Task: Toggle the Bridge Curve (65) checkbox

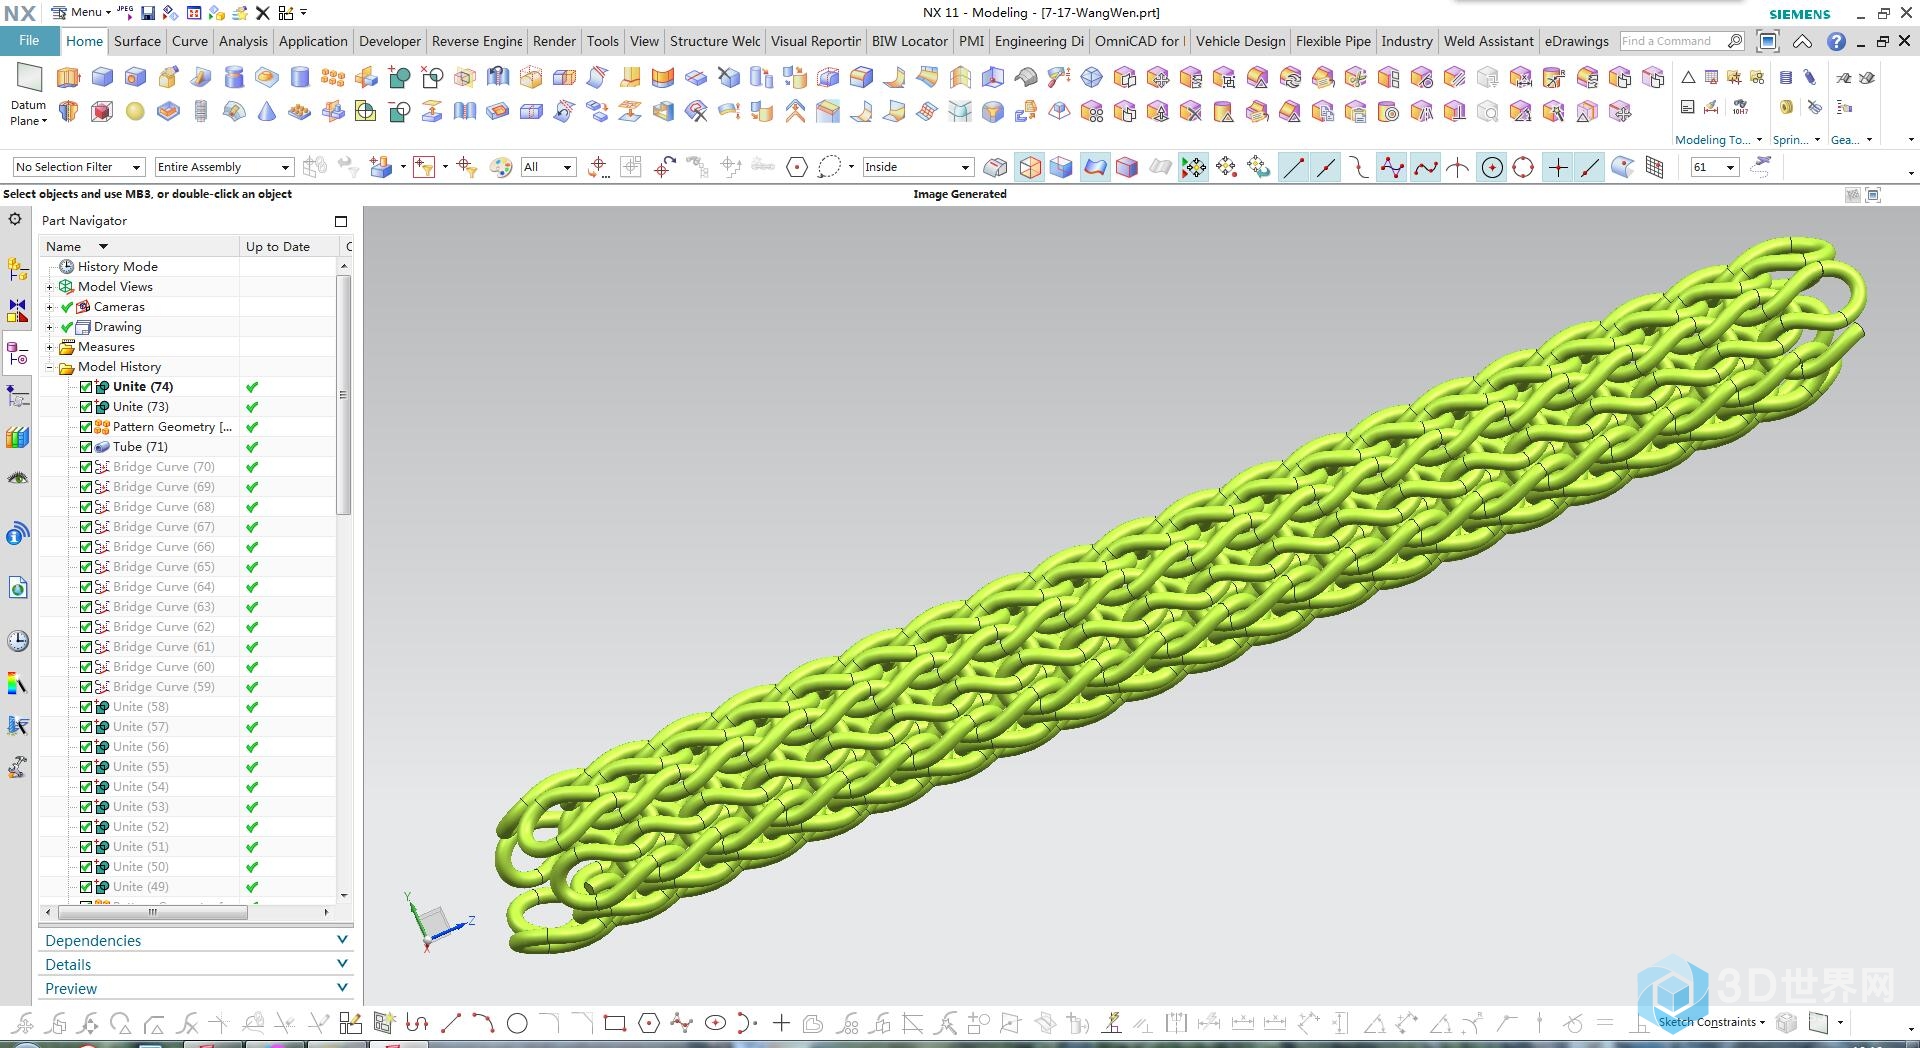Action: (x=86, y=567)
